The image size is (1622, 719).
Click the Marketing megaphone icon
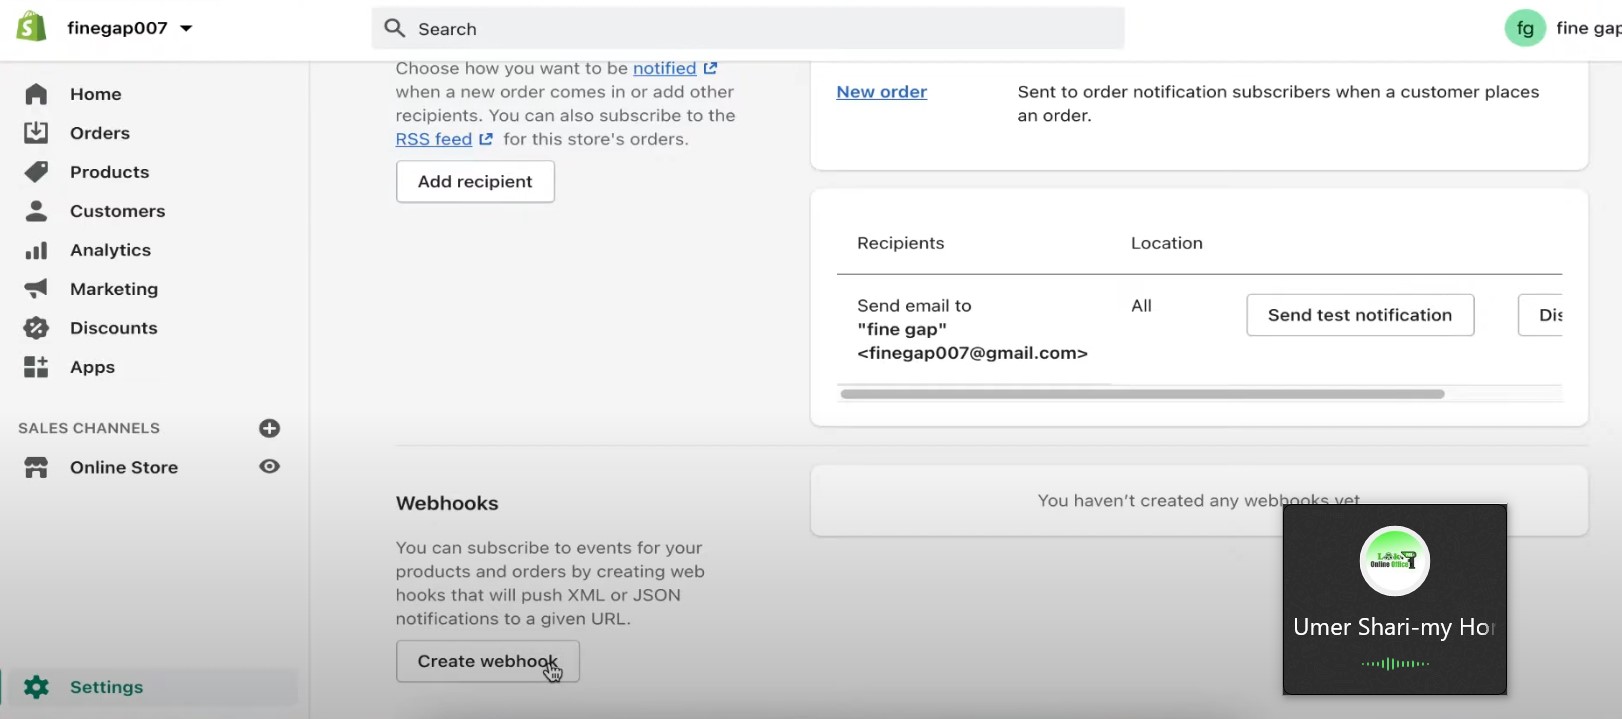pyautogui.click(x=36, y=289)
